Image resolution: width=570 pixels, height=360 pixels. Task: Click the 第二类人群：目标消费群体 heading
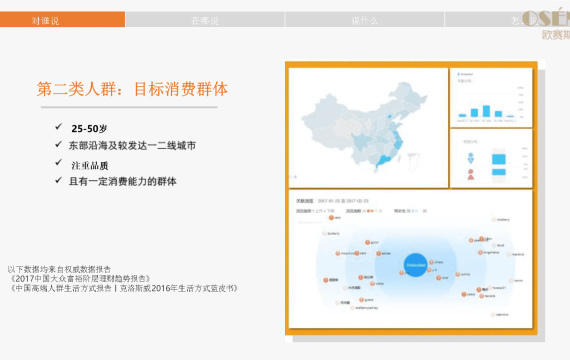click(132, 89)
